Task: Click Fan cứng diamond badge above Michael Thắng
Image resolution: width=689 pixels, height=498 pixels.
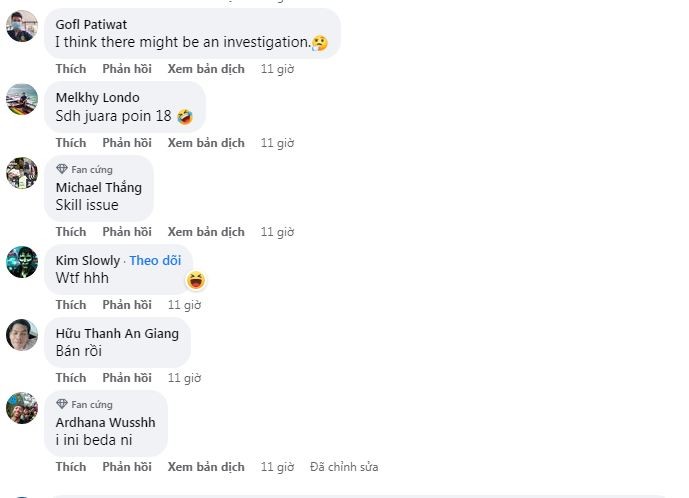Action: (x=62, y=170)
